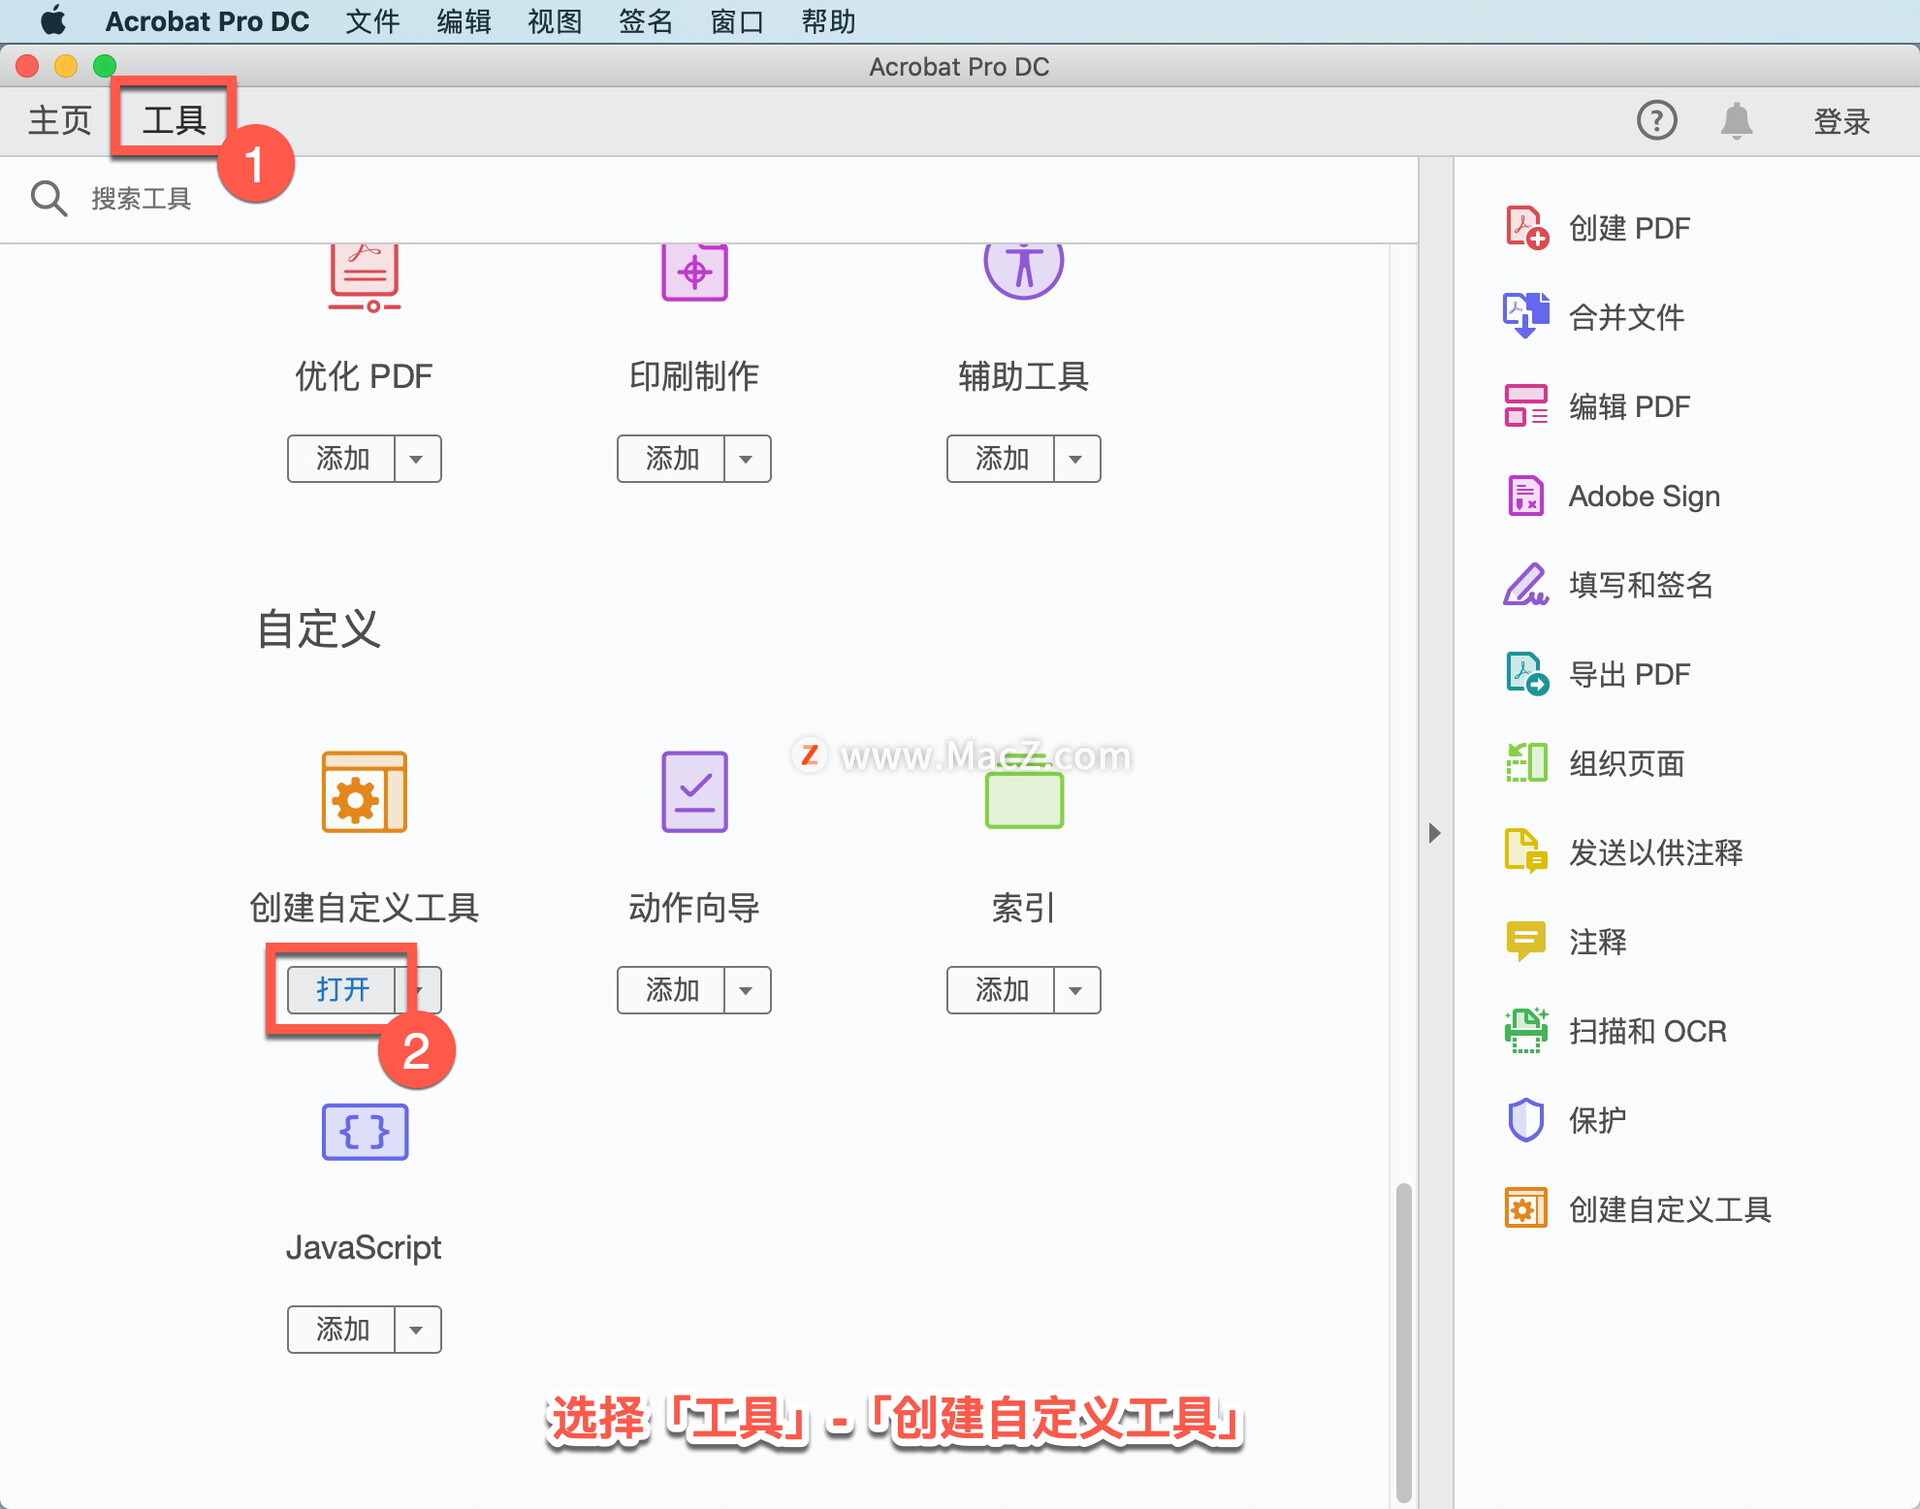Open the 编辑 menu
The width and height of the screenshot is (1920, 1509).
pyautogui.click(x=463, y=21)
